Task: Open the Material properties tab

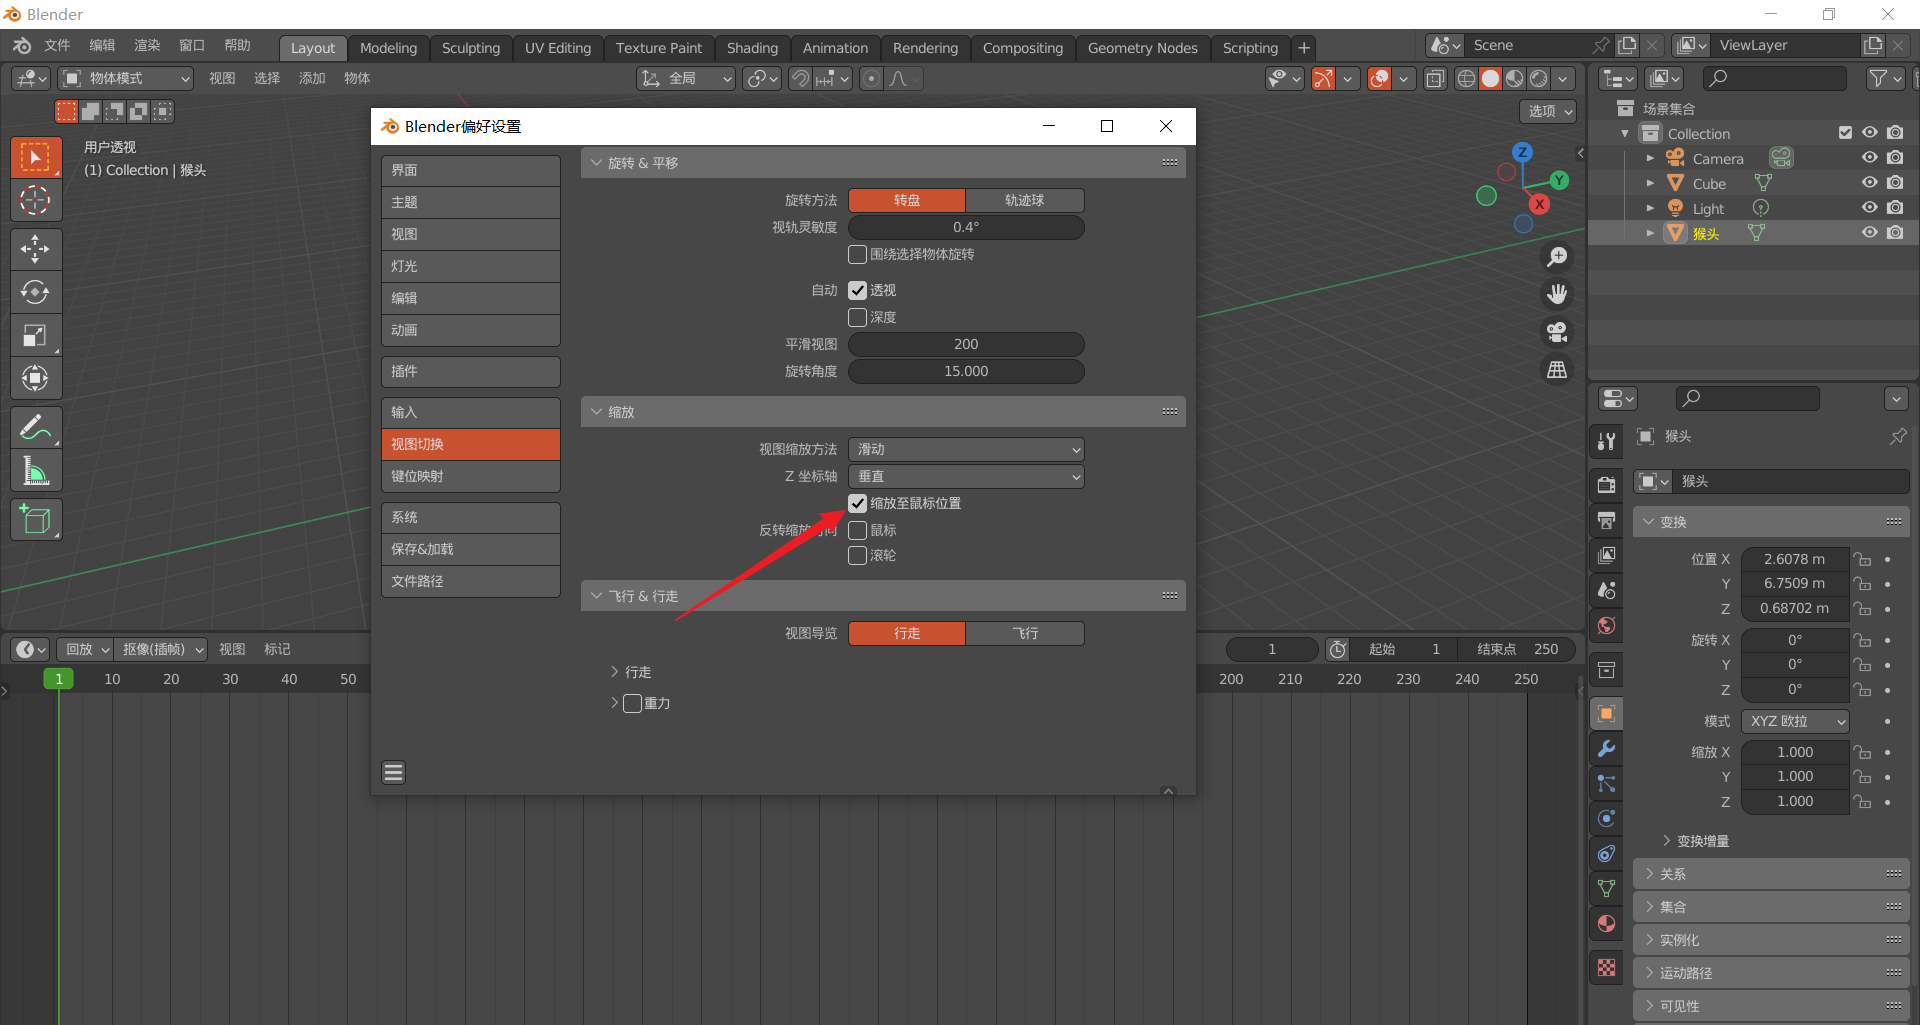Action: (1607, 923)
